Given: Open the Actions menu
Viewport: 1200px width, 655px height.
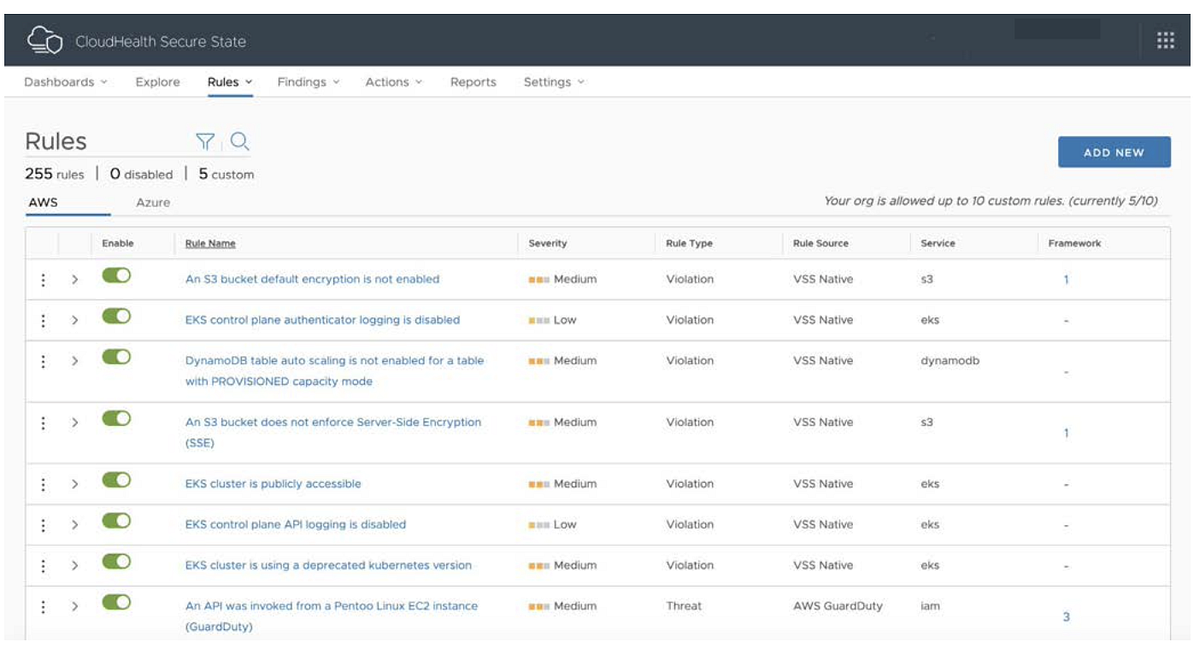Looking at the screenshot, I should pyautogui.click(x=394, y=82).
